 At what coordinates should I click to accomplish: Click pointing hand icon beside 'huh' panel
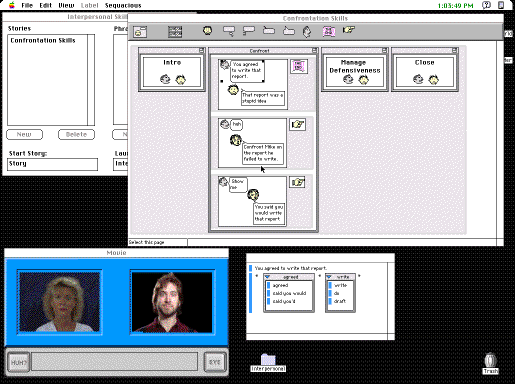click(x=297, y=125)
